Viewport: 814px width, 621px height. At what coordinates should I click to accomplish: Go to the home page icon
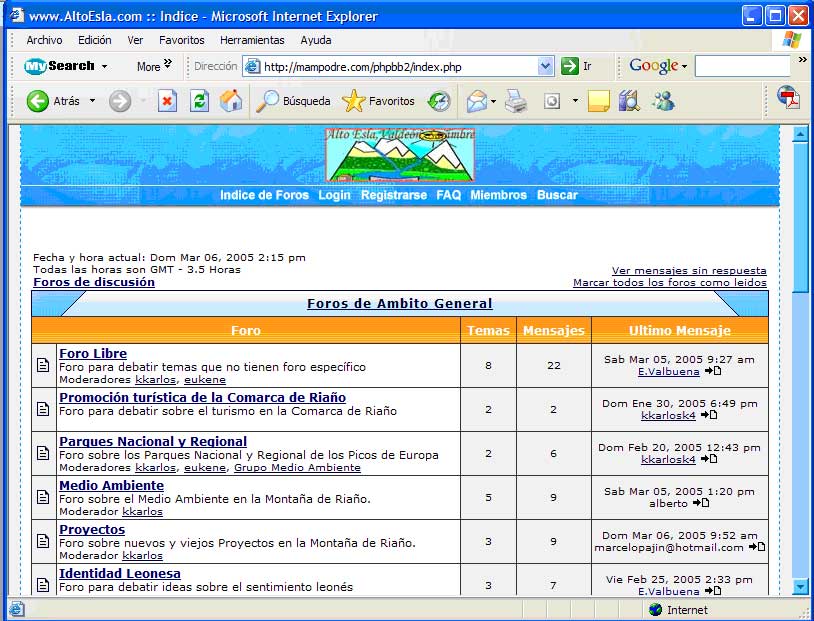click(231, 101)
